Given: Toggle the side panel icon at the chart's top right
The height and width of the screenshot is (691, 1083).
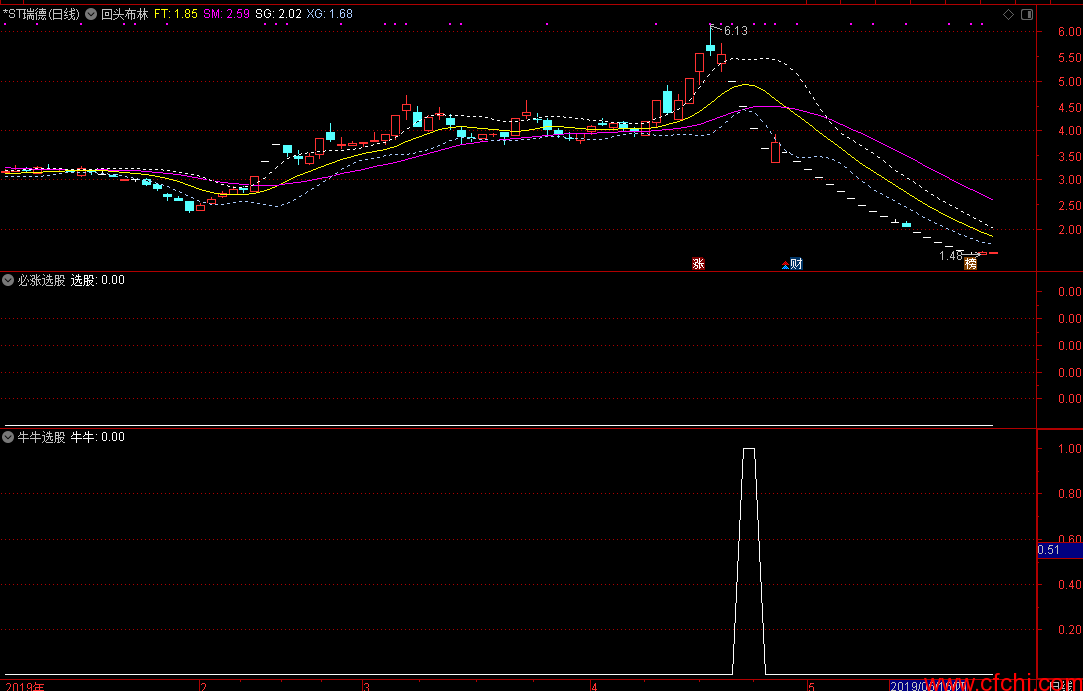Looking at the screenshot, I should (1027, 14).
